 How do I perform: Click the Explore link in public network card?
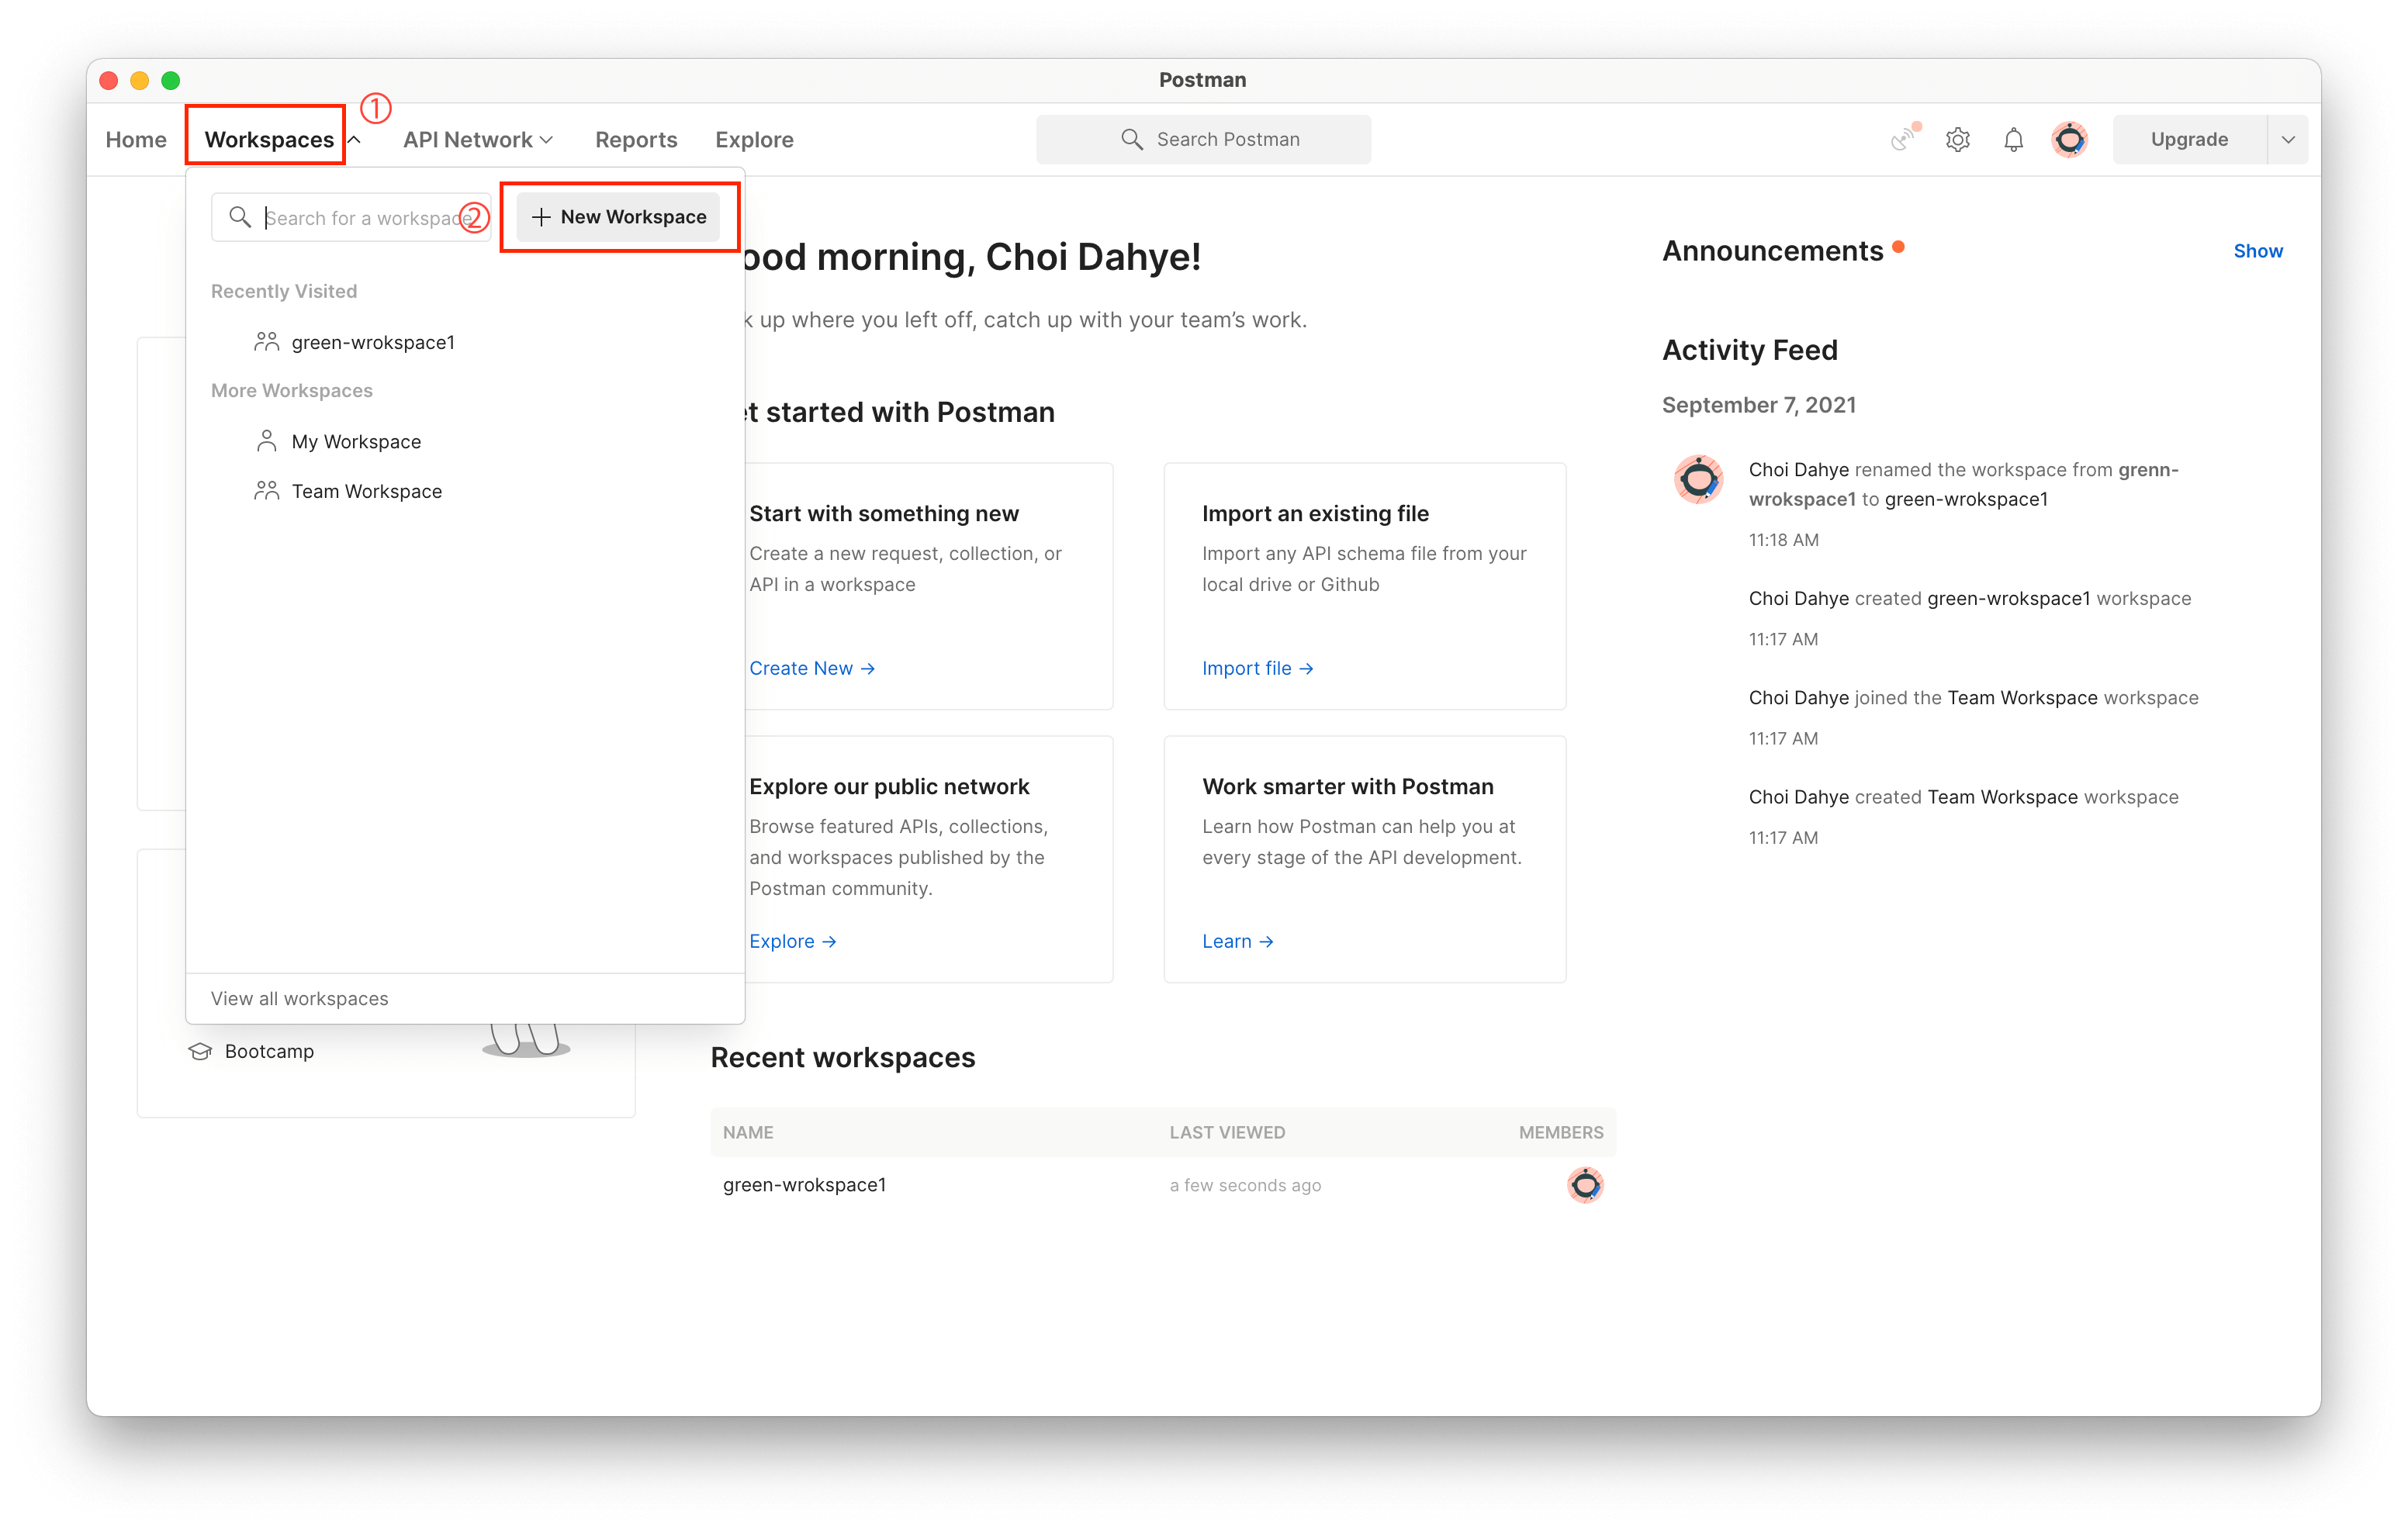pyautogui.click(x=792, y=941)
